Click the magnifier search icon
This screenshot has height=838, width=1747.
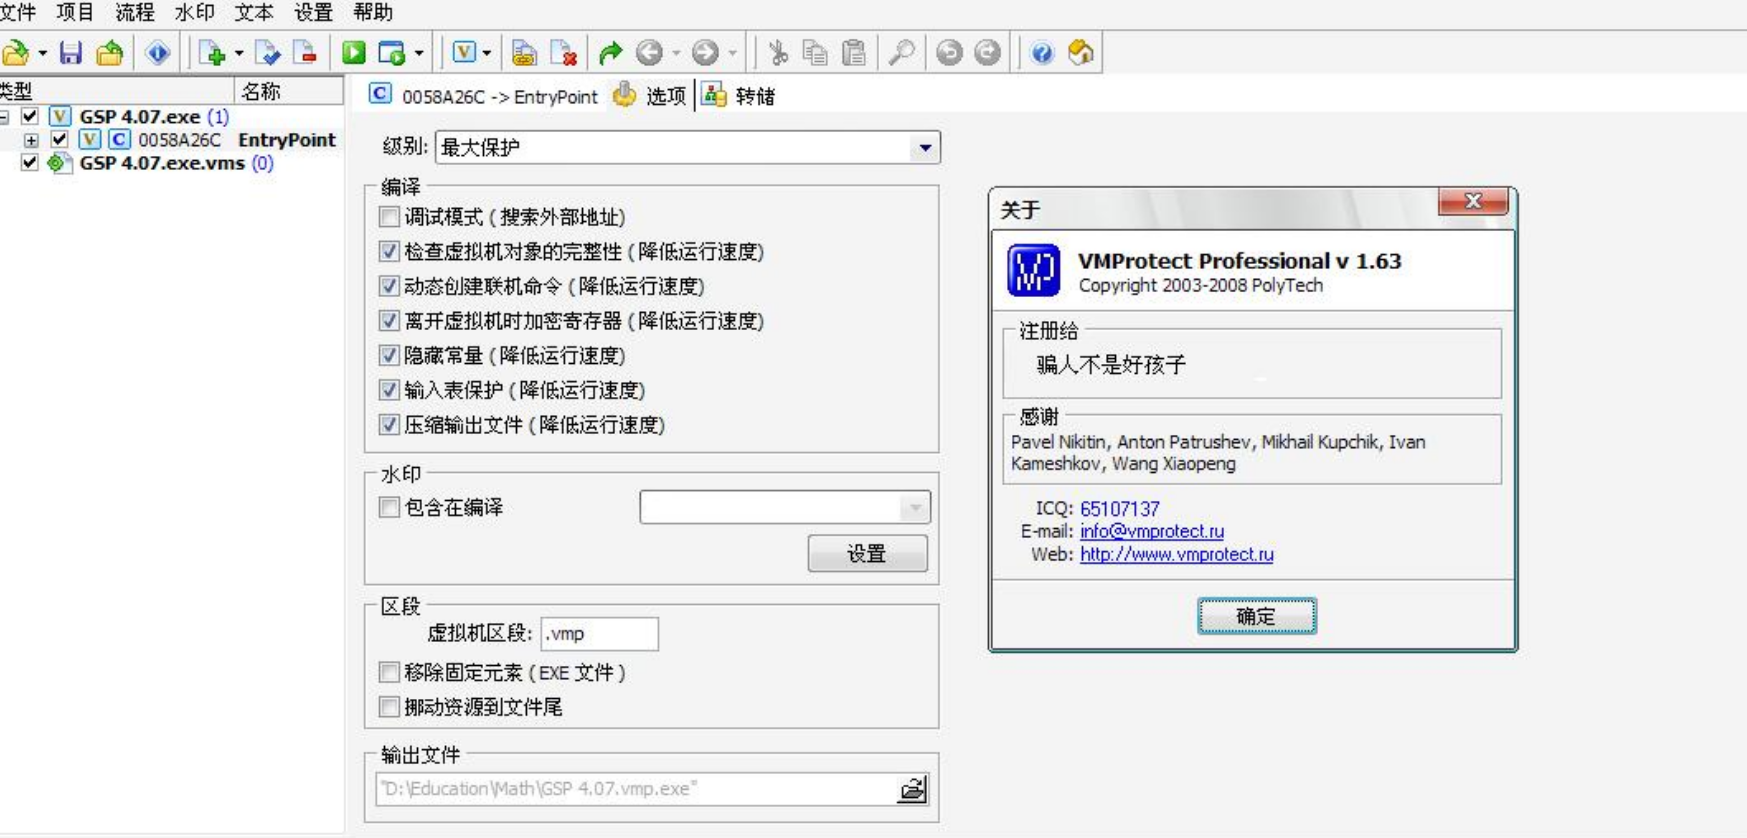(902, 53)
